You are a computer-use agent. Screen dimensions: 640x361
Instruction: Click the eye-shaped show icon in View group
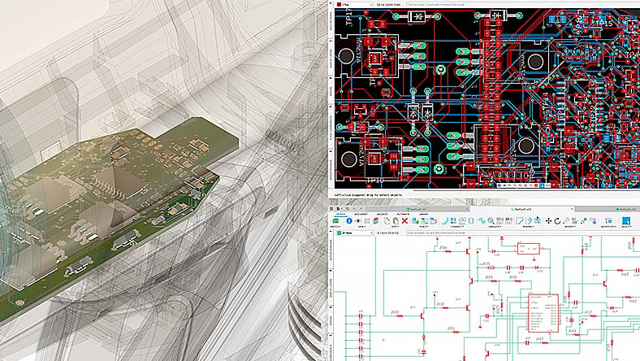(x=358, y=221)
